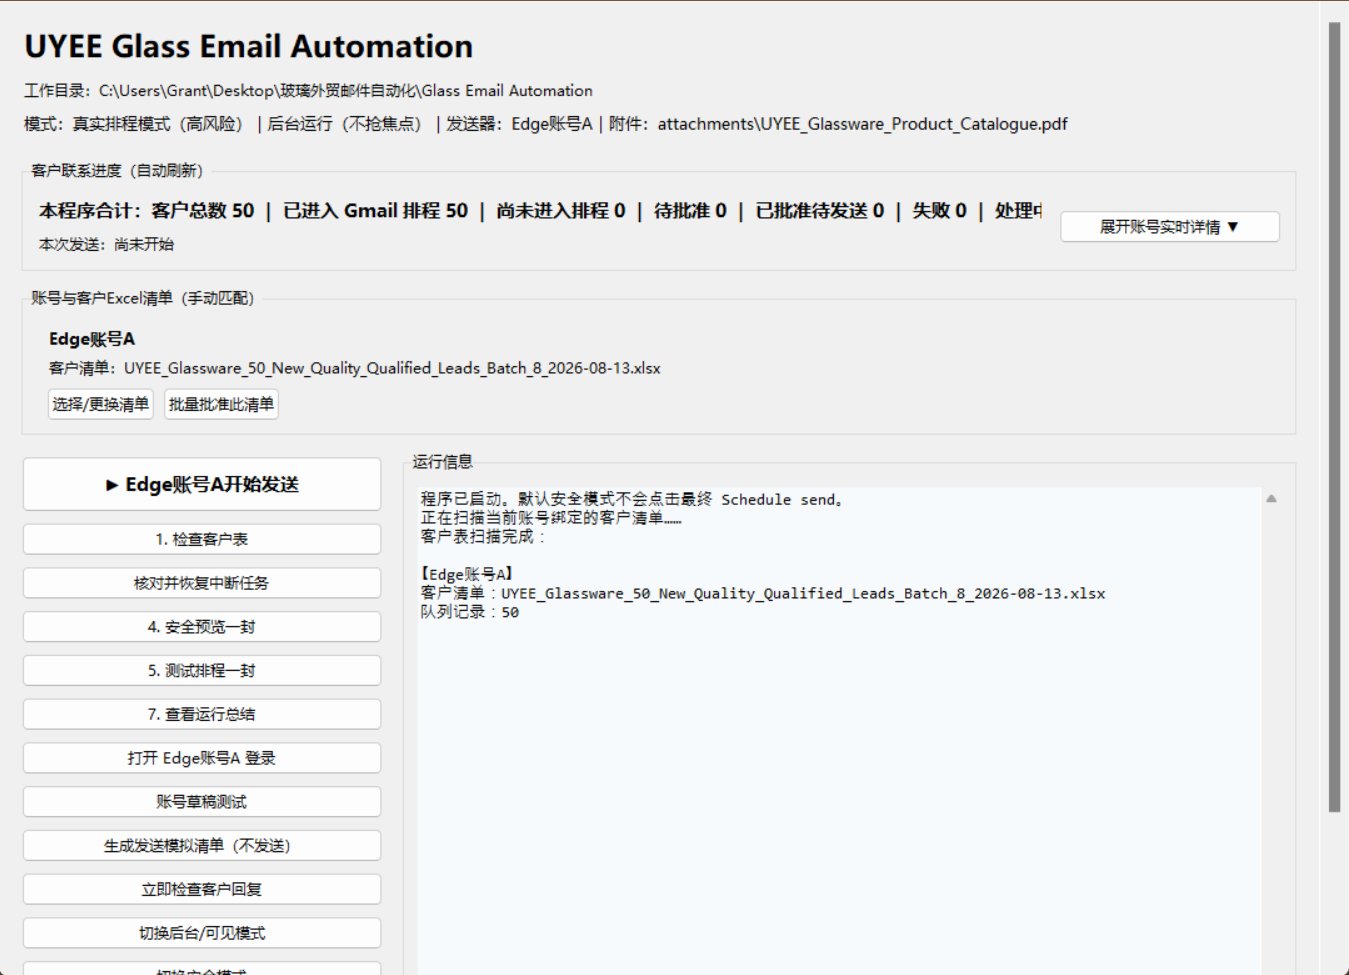
Task: Click the 模式：真实排程模式（高风险）status line
Action: coord(546,124)
